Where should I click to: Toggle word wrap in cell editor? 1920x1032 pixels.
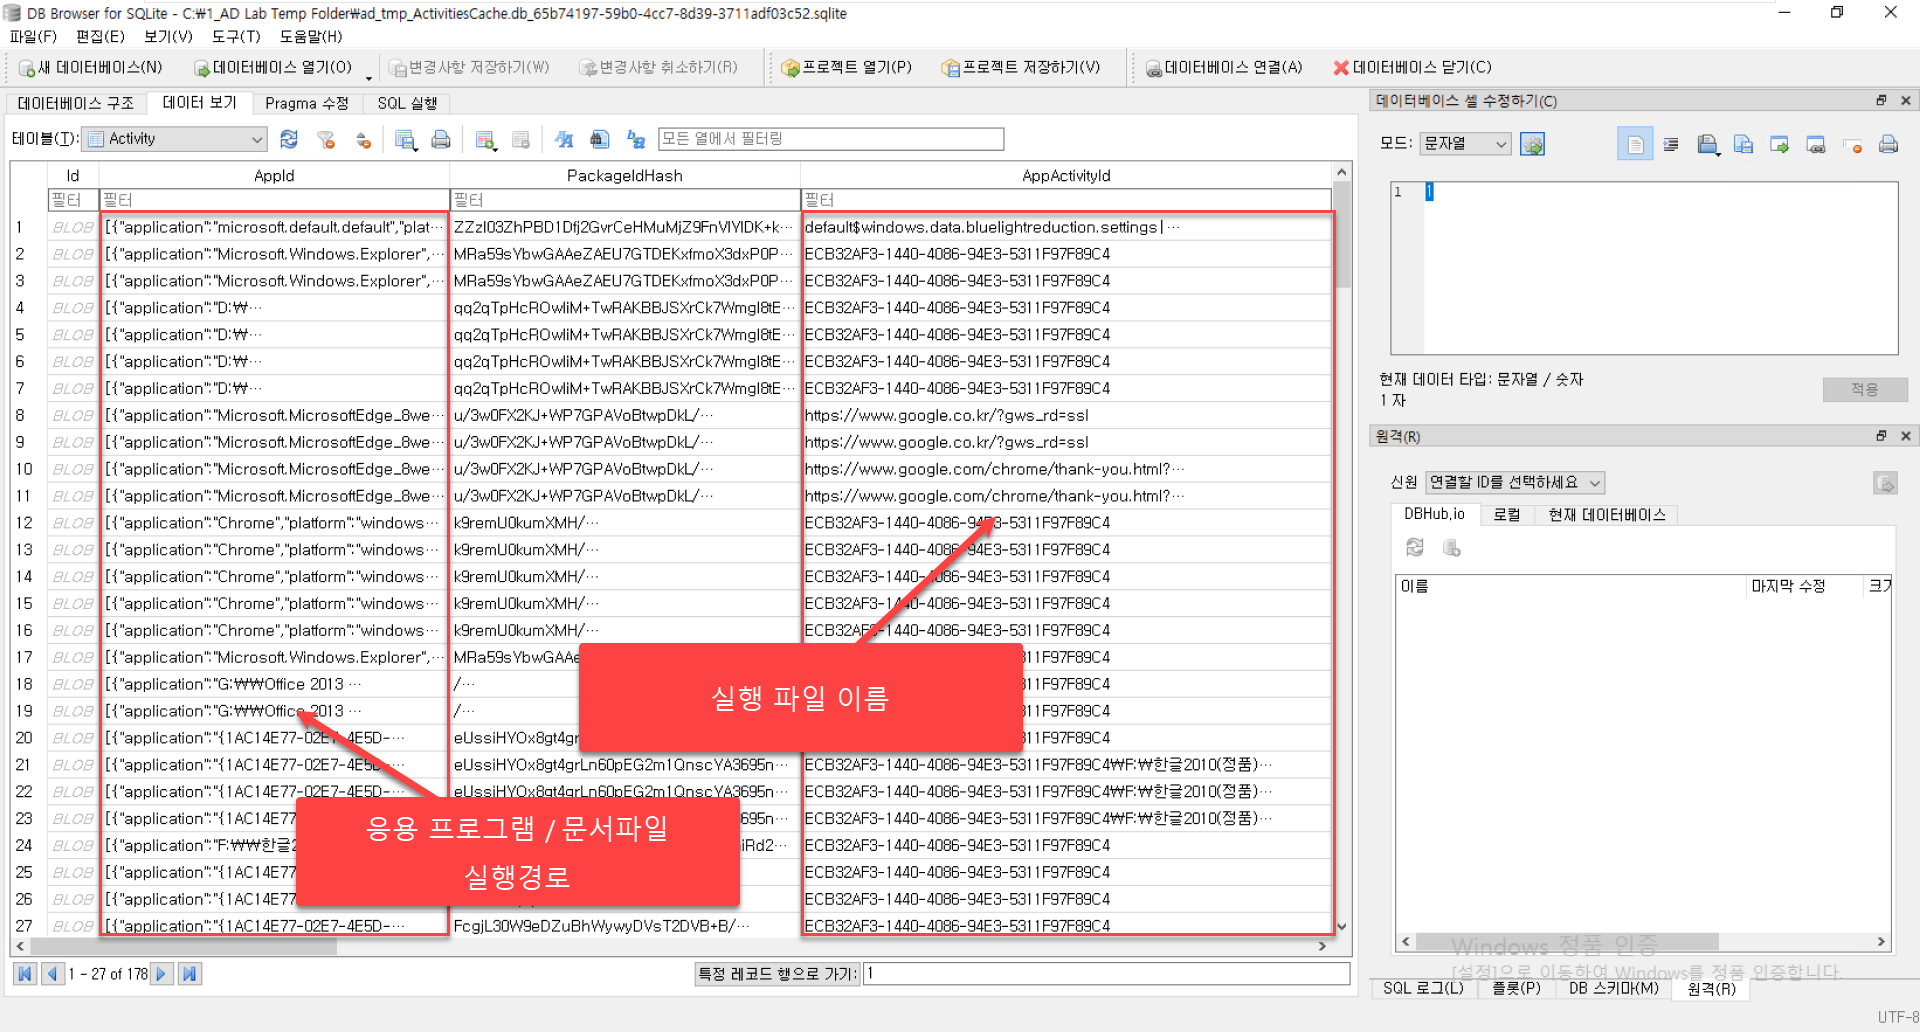pos(1671,145)
